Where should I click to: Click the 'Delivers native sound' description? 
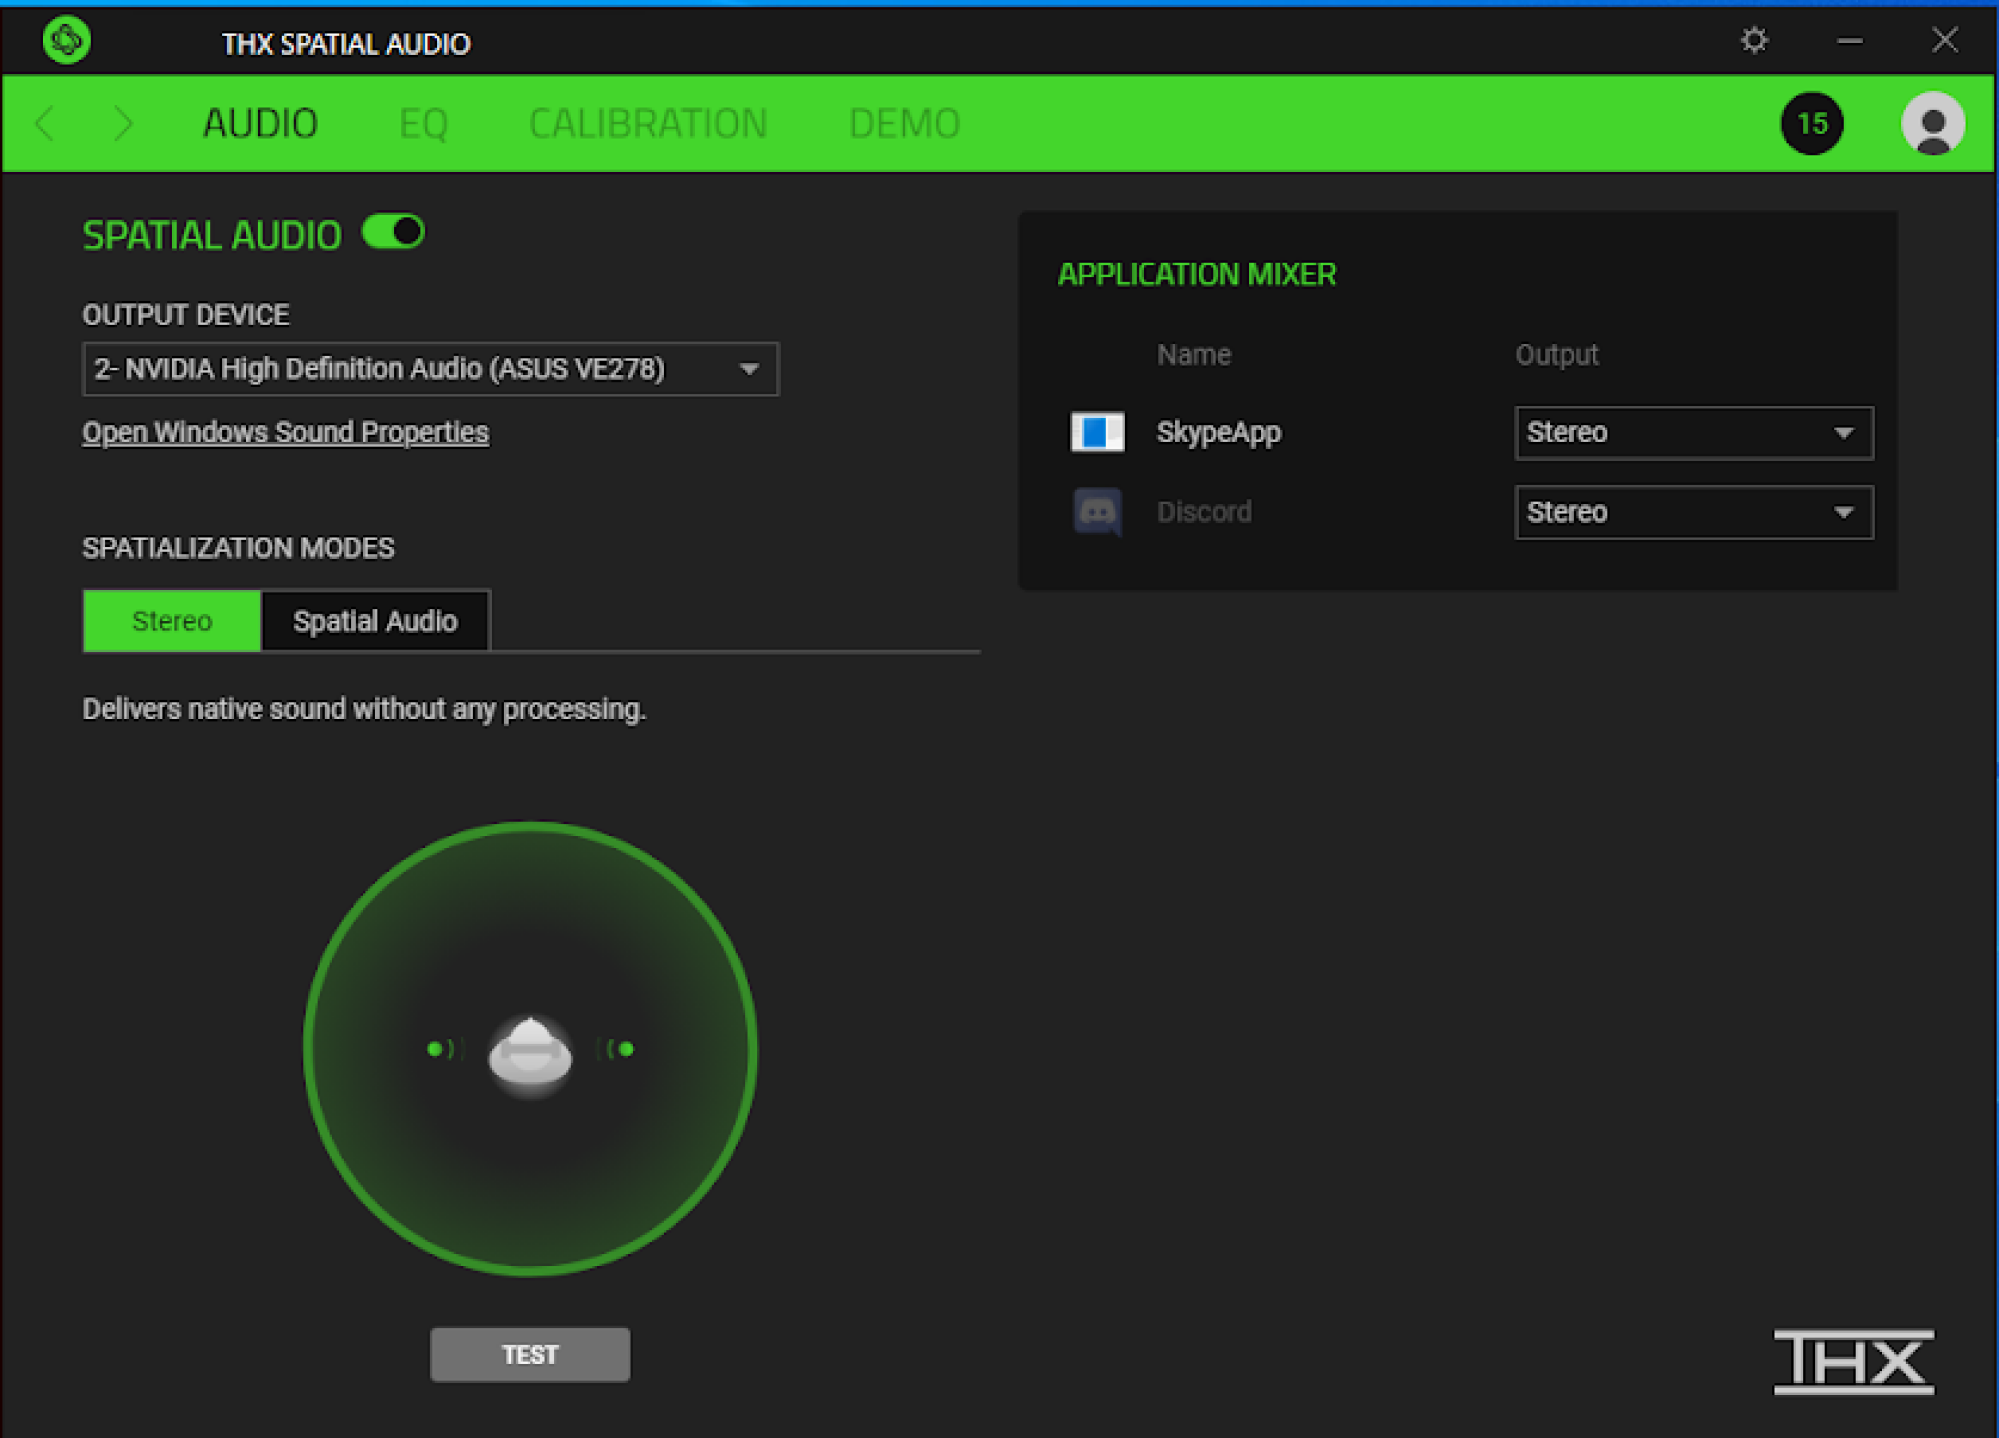click(364, 709)
